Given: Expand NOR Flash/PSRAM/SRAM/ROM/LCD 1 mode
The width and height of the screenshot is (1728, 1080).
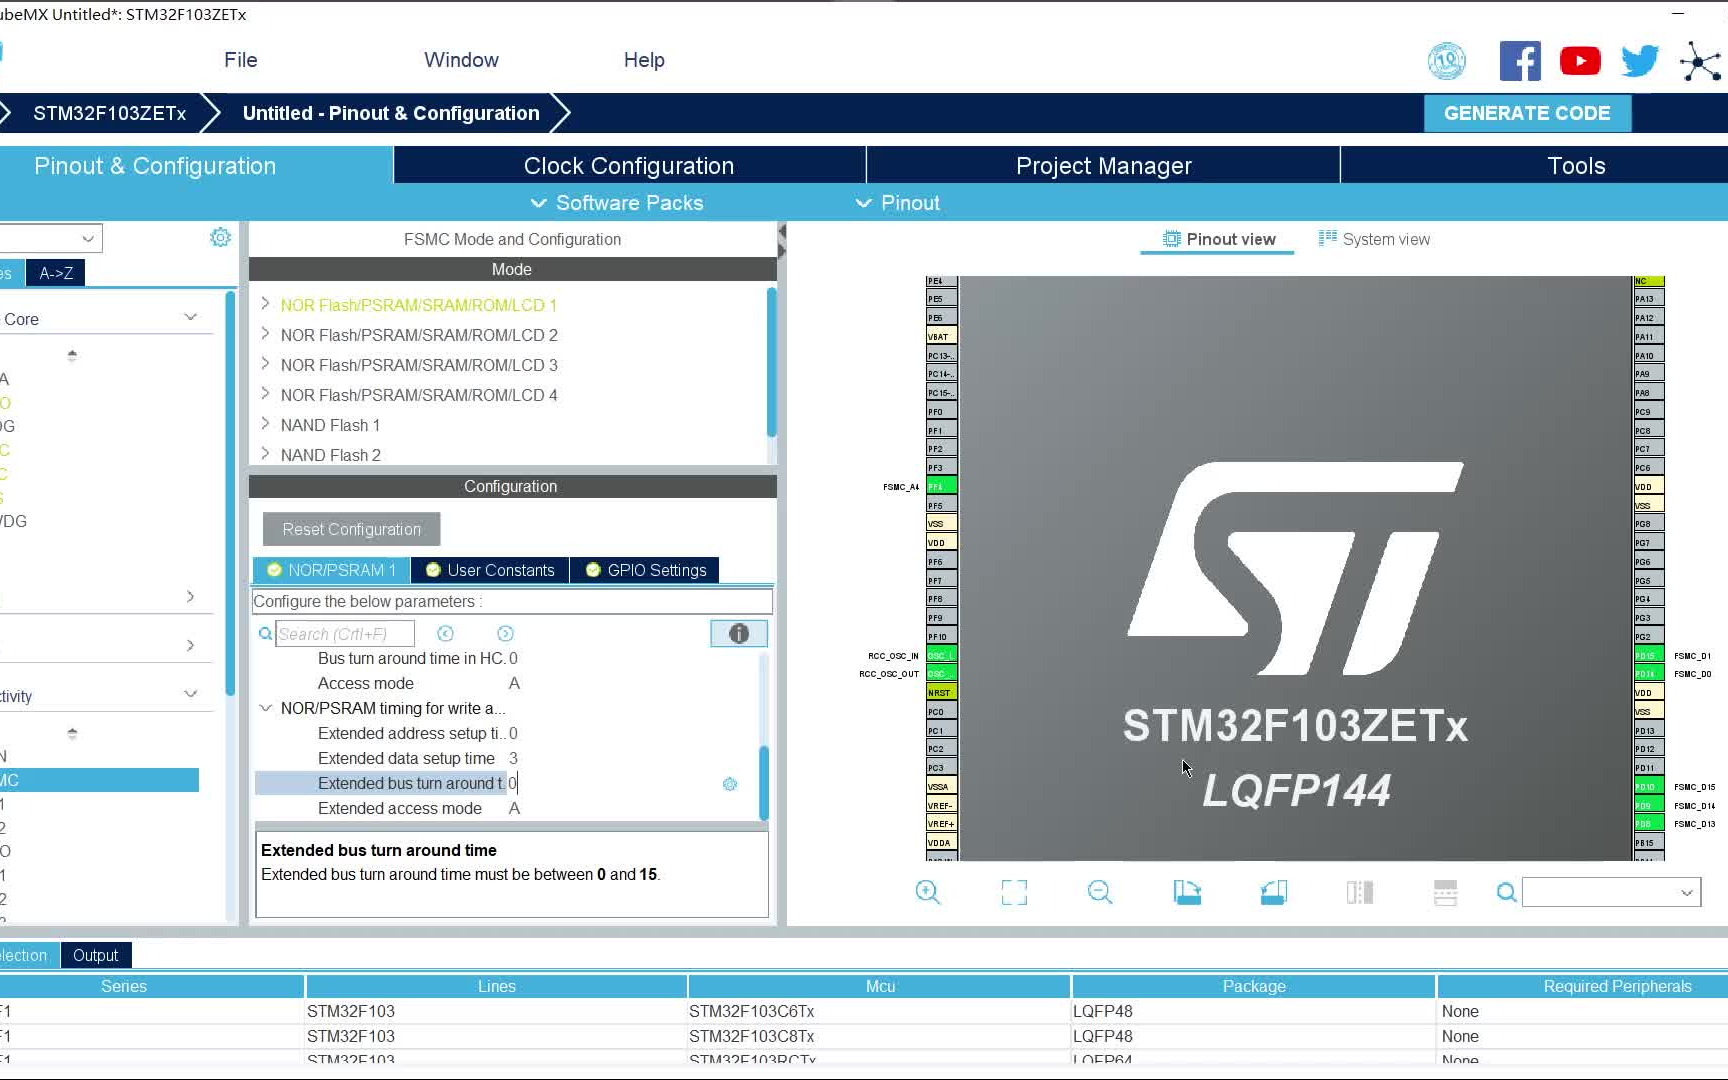Looking at the screenshot, I should (265, 304).
